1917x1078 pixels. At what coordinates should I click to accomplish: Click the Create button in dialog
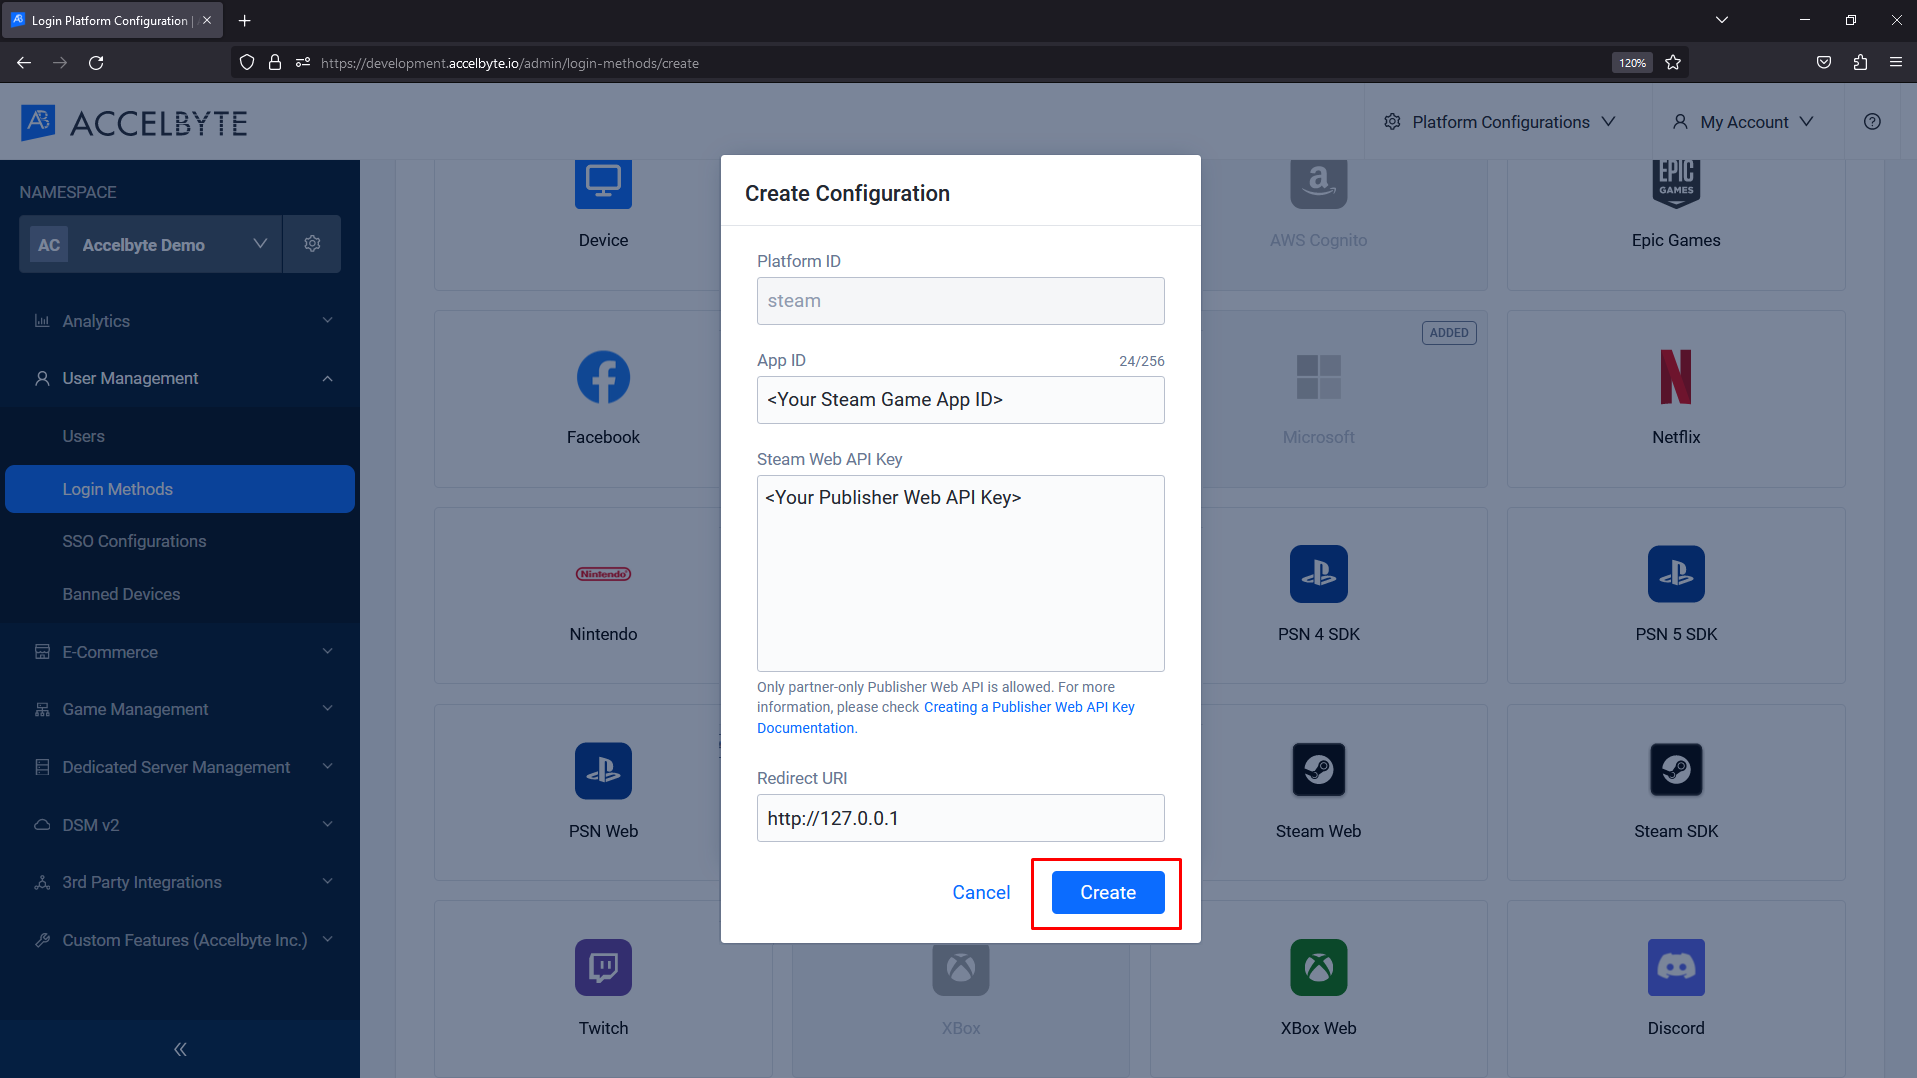[x=1108, y=892]
